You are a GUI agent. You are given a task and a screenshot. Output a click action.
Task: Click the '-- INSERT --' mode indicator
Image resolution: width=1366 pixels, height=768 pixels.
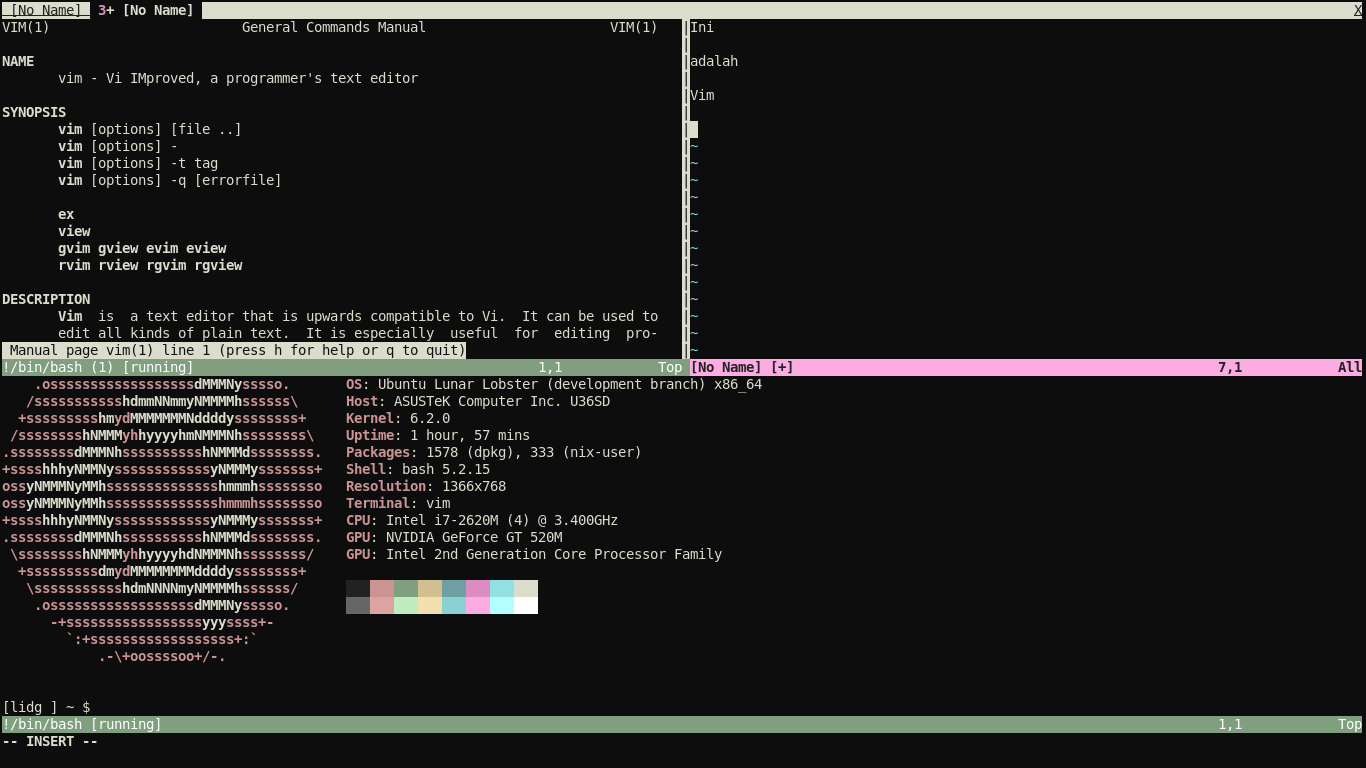pyautogui.click(x=50, y=741)
